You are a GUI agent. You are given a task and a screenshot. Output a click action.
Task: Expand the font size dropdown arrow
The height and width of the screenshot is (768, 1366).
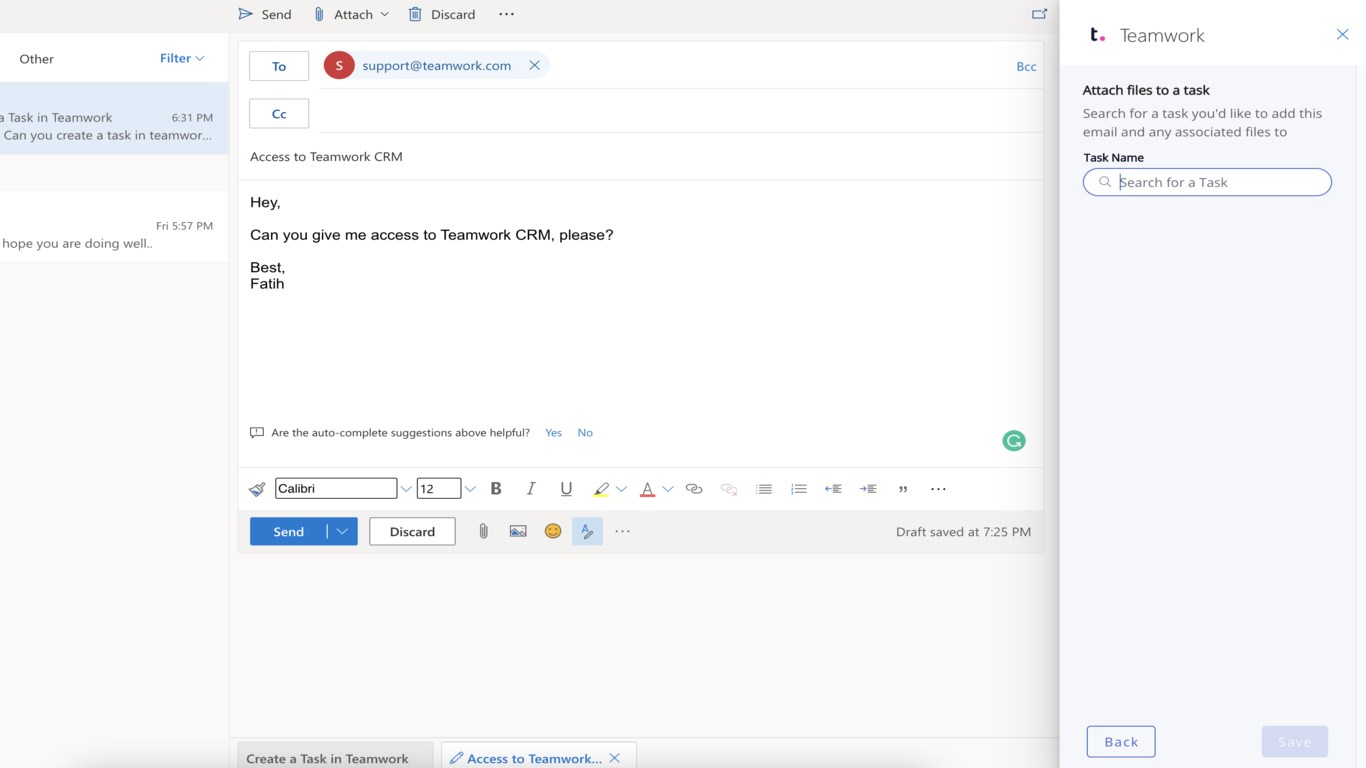click(470, 489)
